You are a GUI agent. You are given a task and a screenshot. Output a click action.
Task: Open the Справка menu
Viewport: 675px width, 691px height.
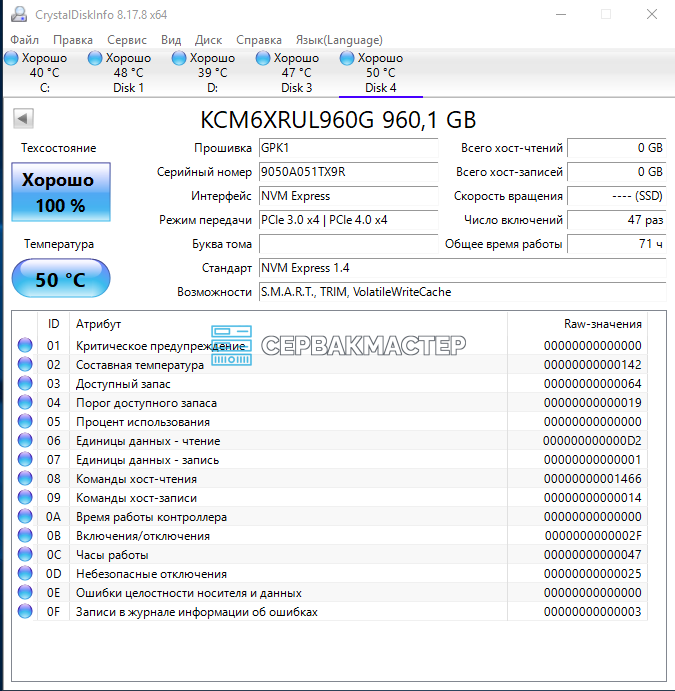(259, 40)
